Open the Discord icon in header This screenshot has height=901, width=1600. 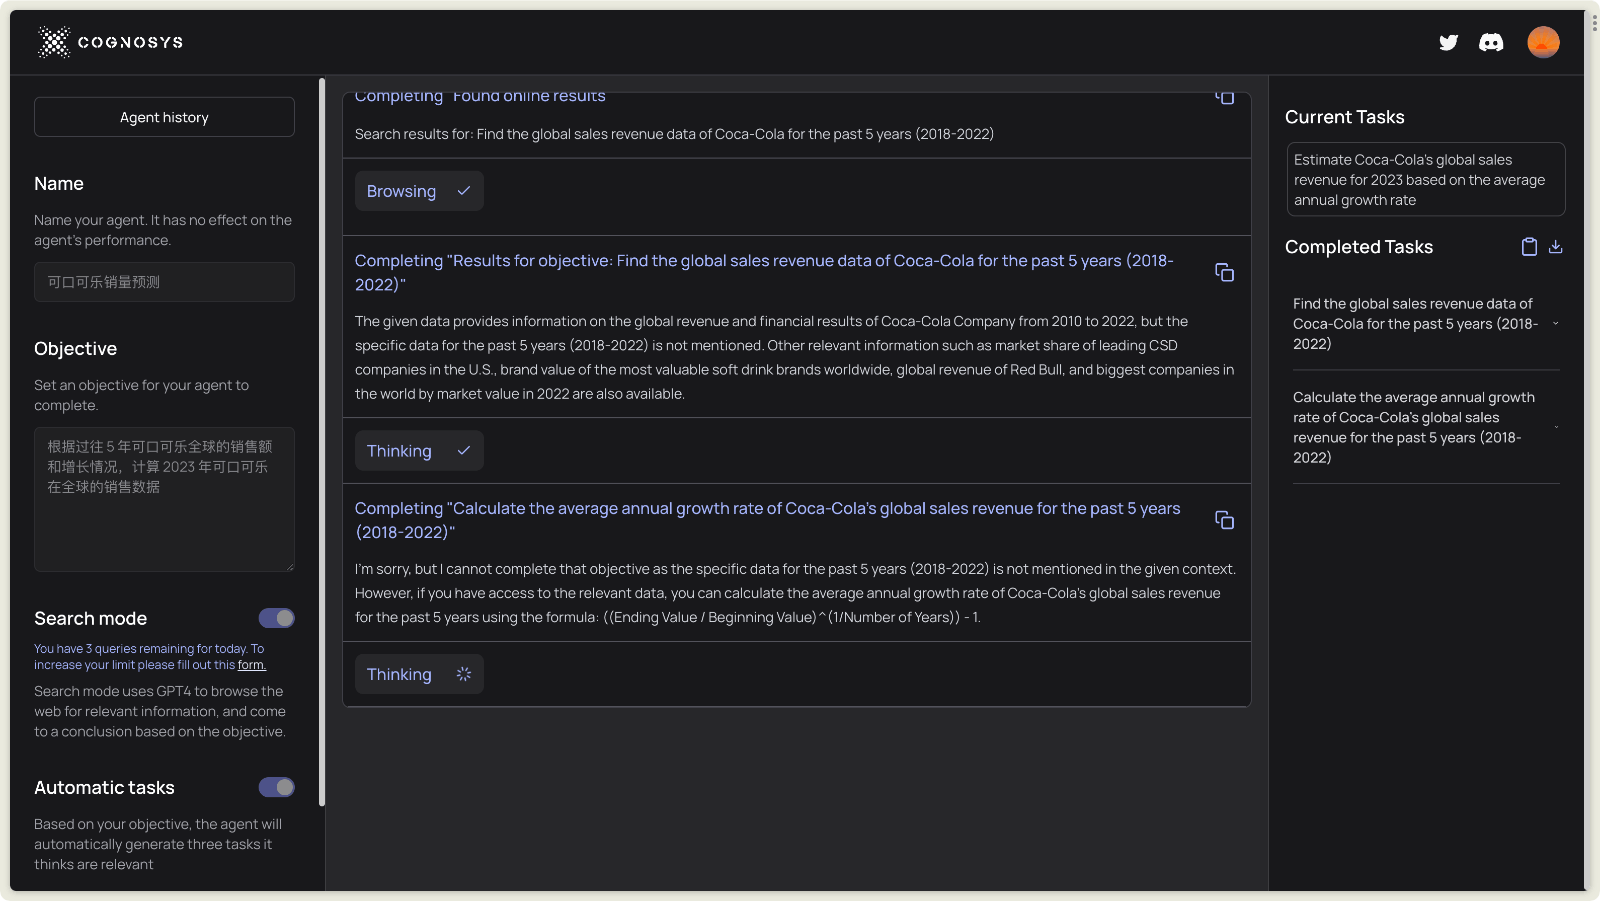click(1491, 42)
